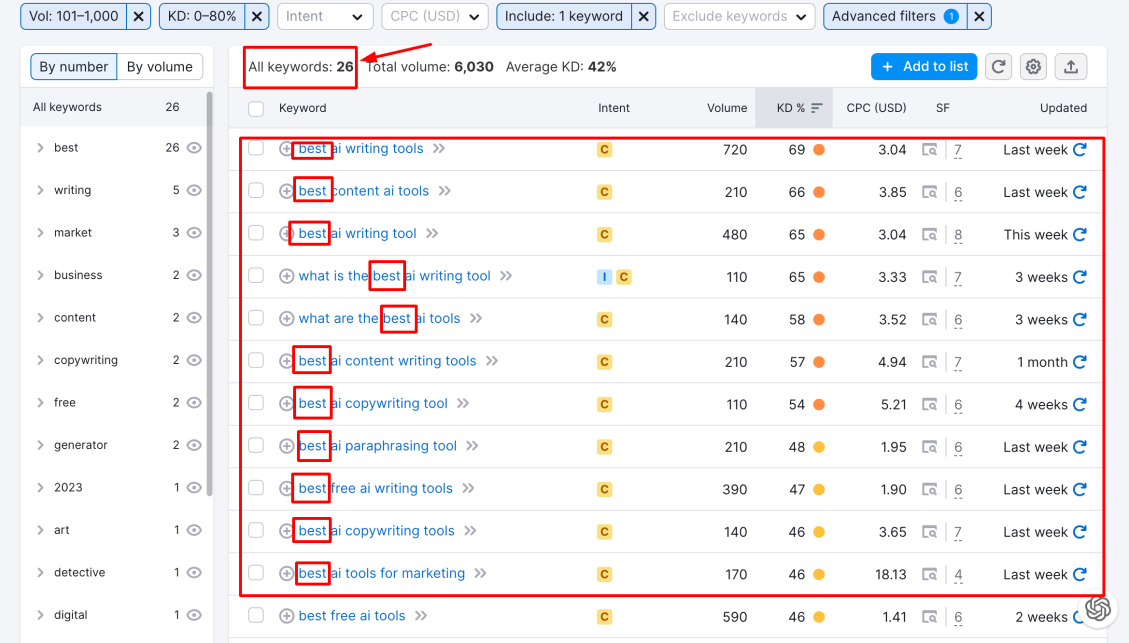Click the refresh icon beside Add to list
Viewport: 1129px width, 643px height.
click(998, 67)
